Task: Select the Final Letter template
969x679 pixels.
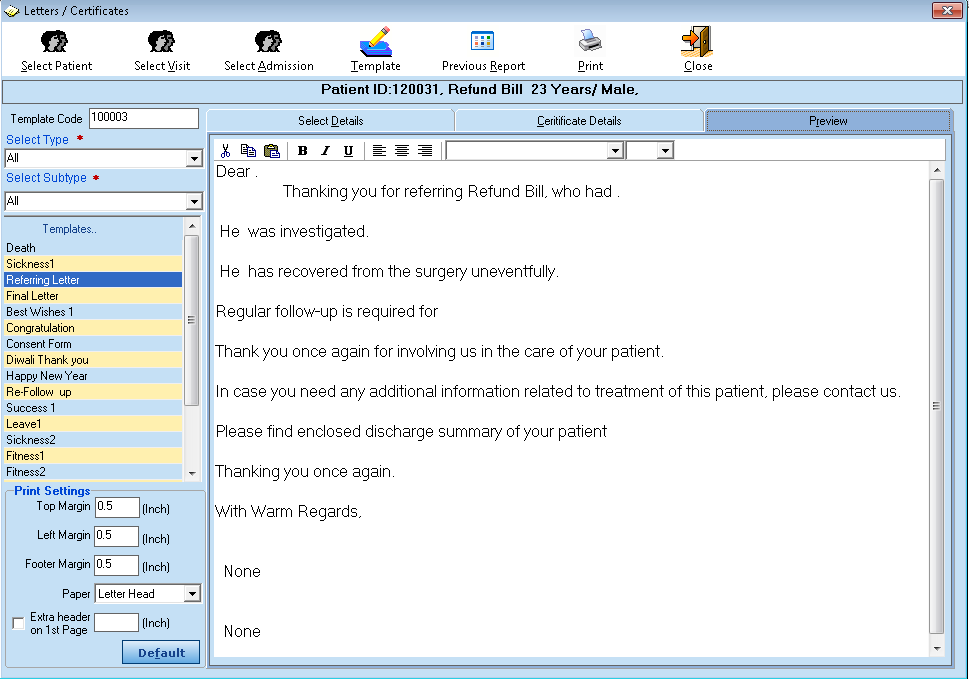Action: 93,296
